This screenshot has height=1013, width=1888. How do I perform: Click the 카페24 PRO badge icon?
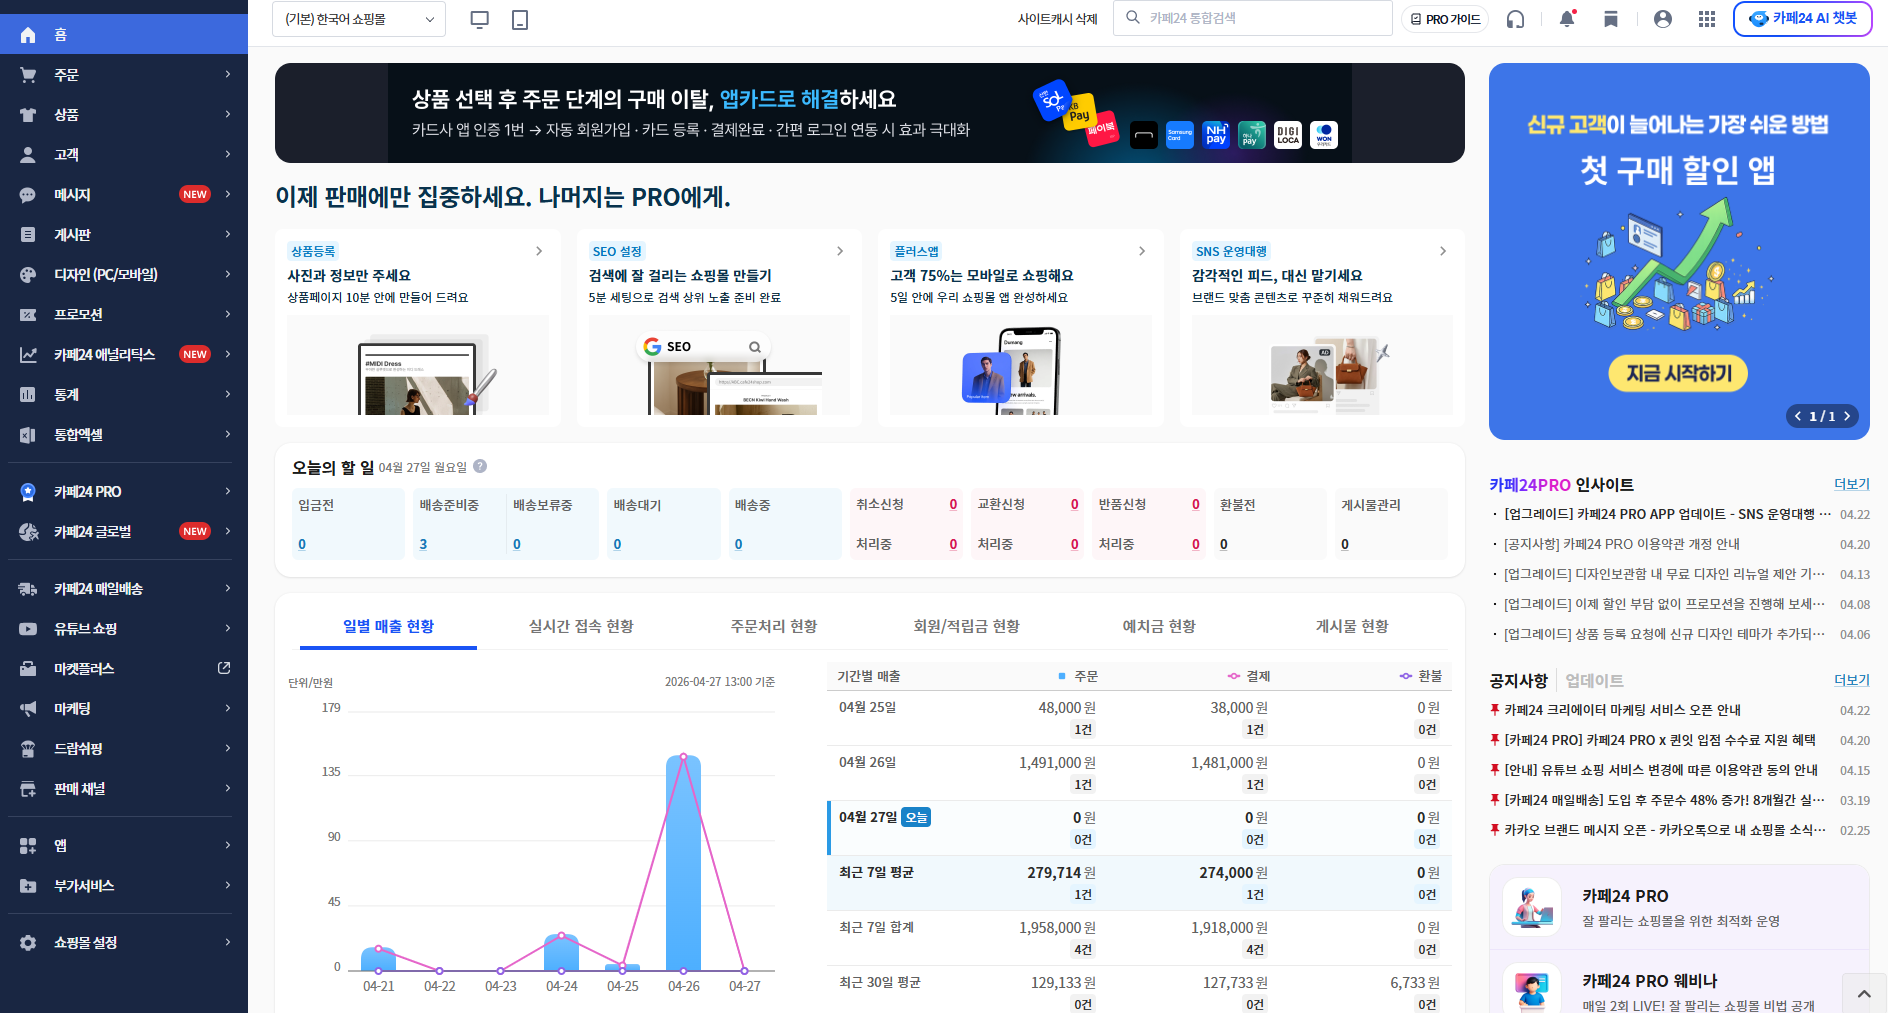28,492
